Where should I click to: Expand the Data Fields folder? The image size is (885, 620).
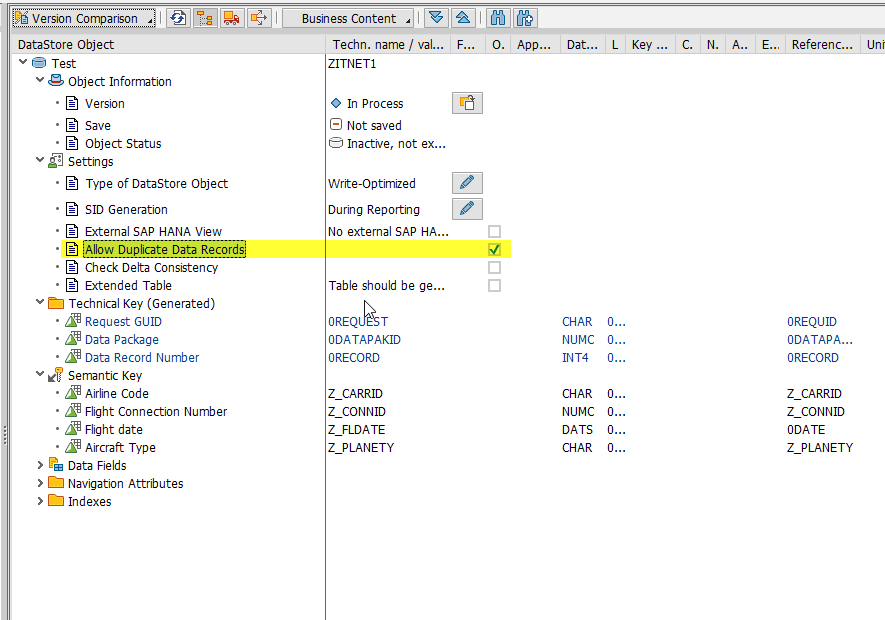pyautogui.click(x=41, y=465)
